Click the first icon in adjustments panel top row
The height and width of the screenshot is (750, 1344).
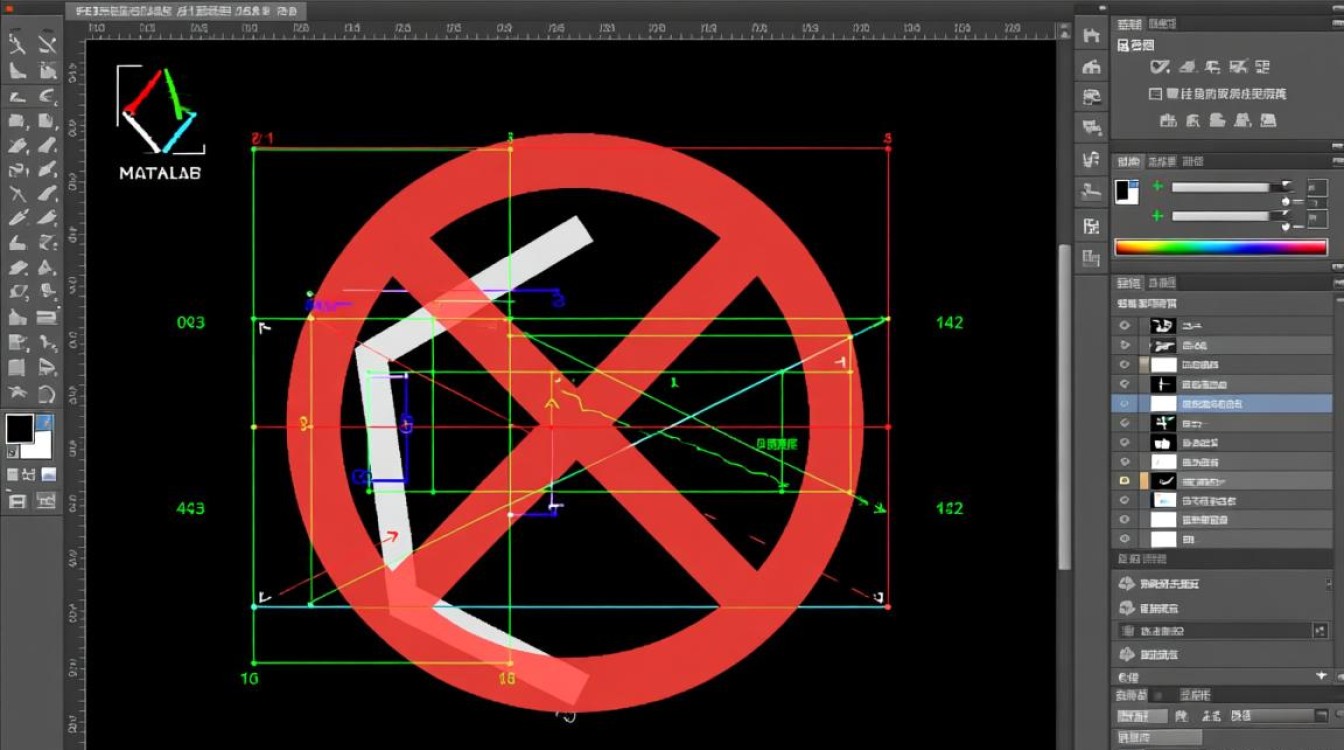pyautogui.click(x=1159, y=67)
